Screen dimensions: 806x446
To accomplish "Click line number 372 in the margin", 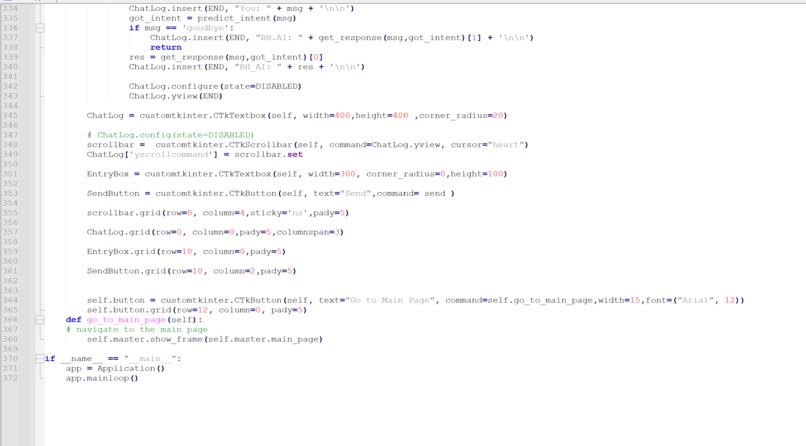I will pos(10,378).
